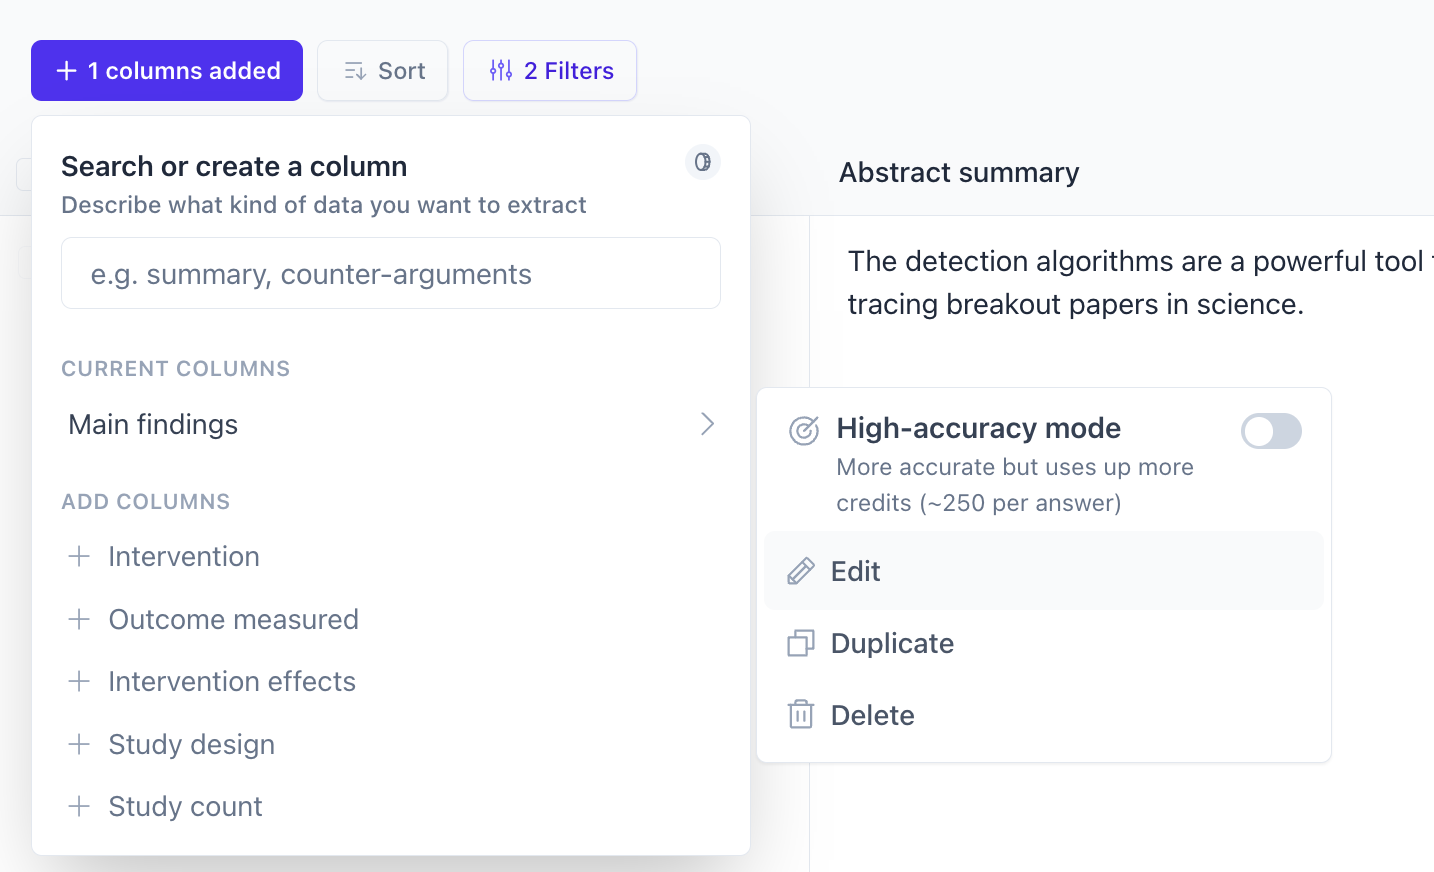This screenshot has width=1434, height=872.
Task: Click the pencil icon next to Edit
Action: [799, 571]
